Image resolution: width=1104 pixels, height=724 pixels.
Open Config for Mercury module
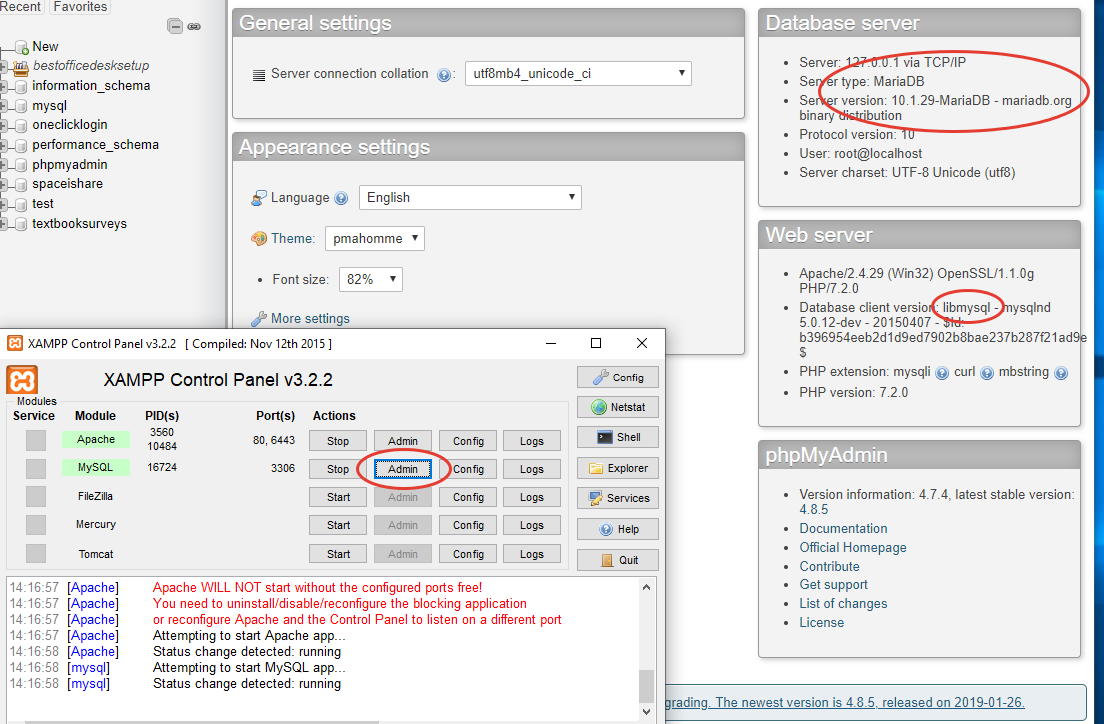tap(468, 525)
